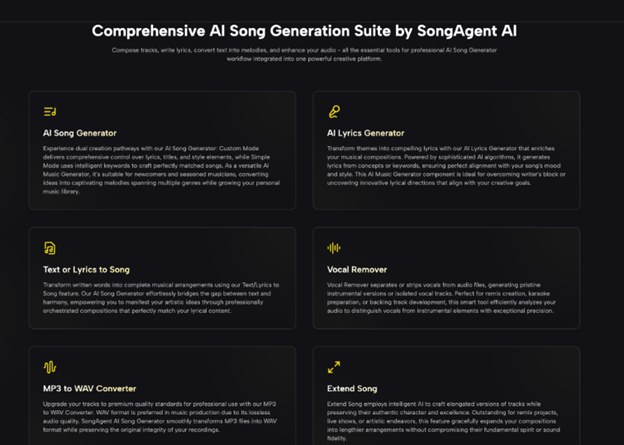Click the Text or Lyrics to Song description
The image size is (624, 445).
tap(161, 298)
